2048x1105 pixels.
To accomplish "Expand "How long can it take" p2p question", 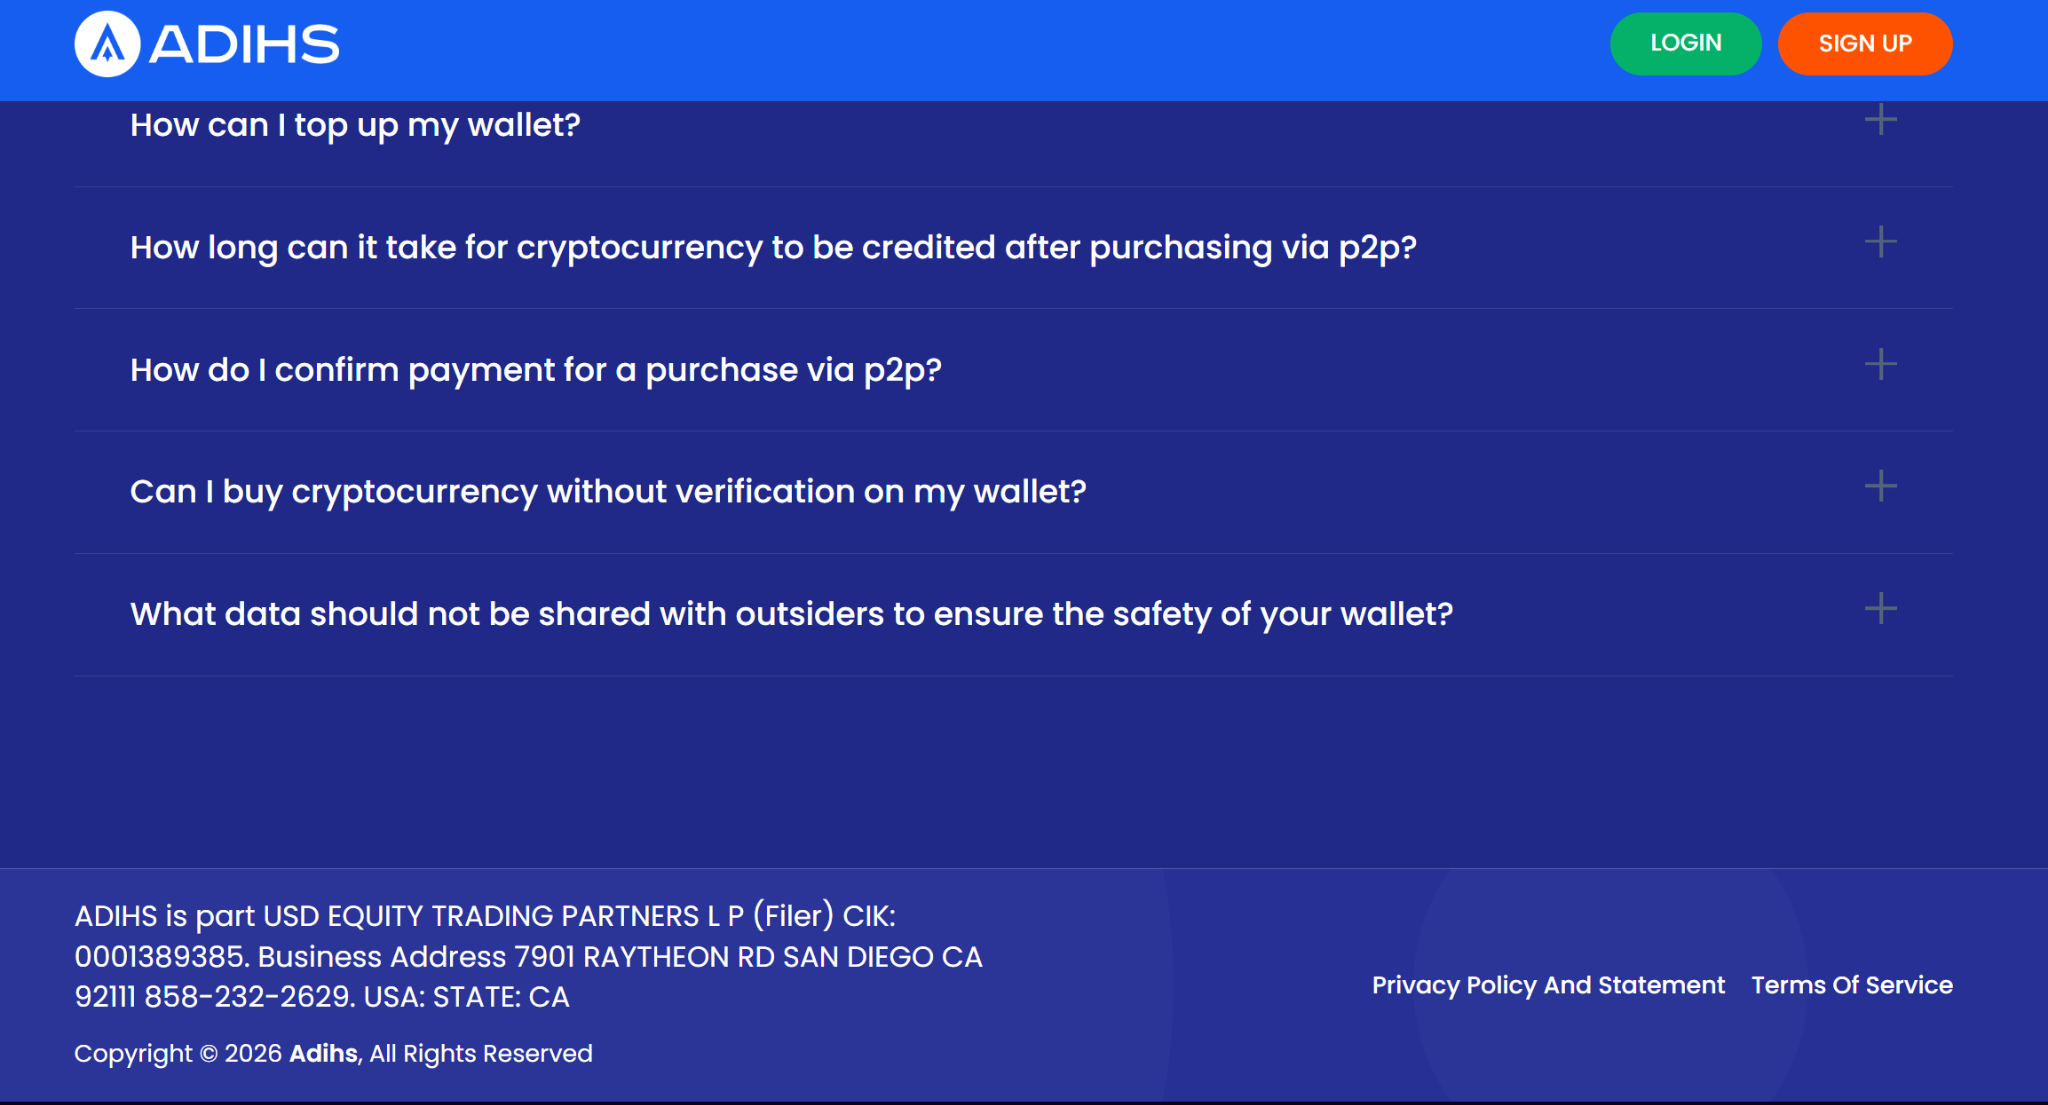I will click(x=773, y=248).
